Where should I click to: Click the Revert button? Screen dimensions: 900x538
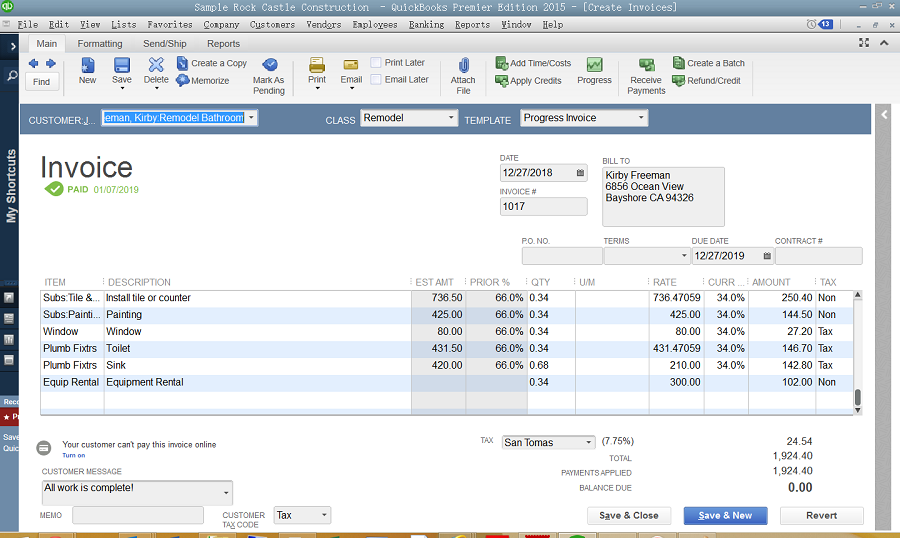[821, 516]
